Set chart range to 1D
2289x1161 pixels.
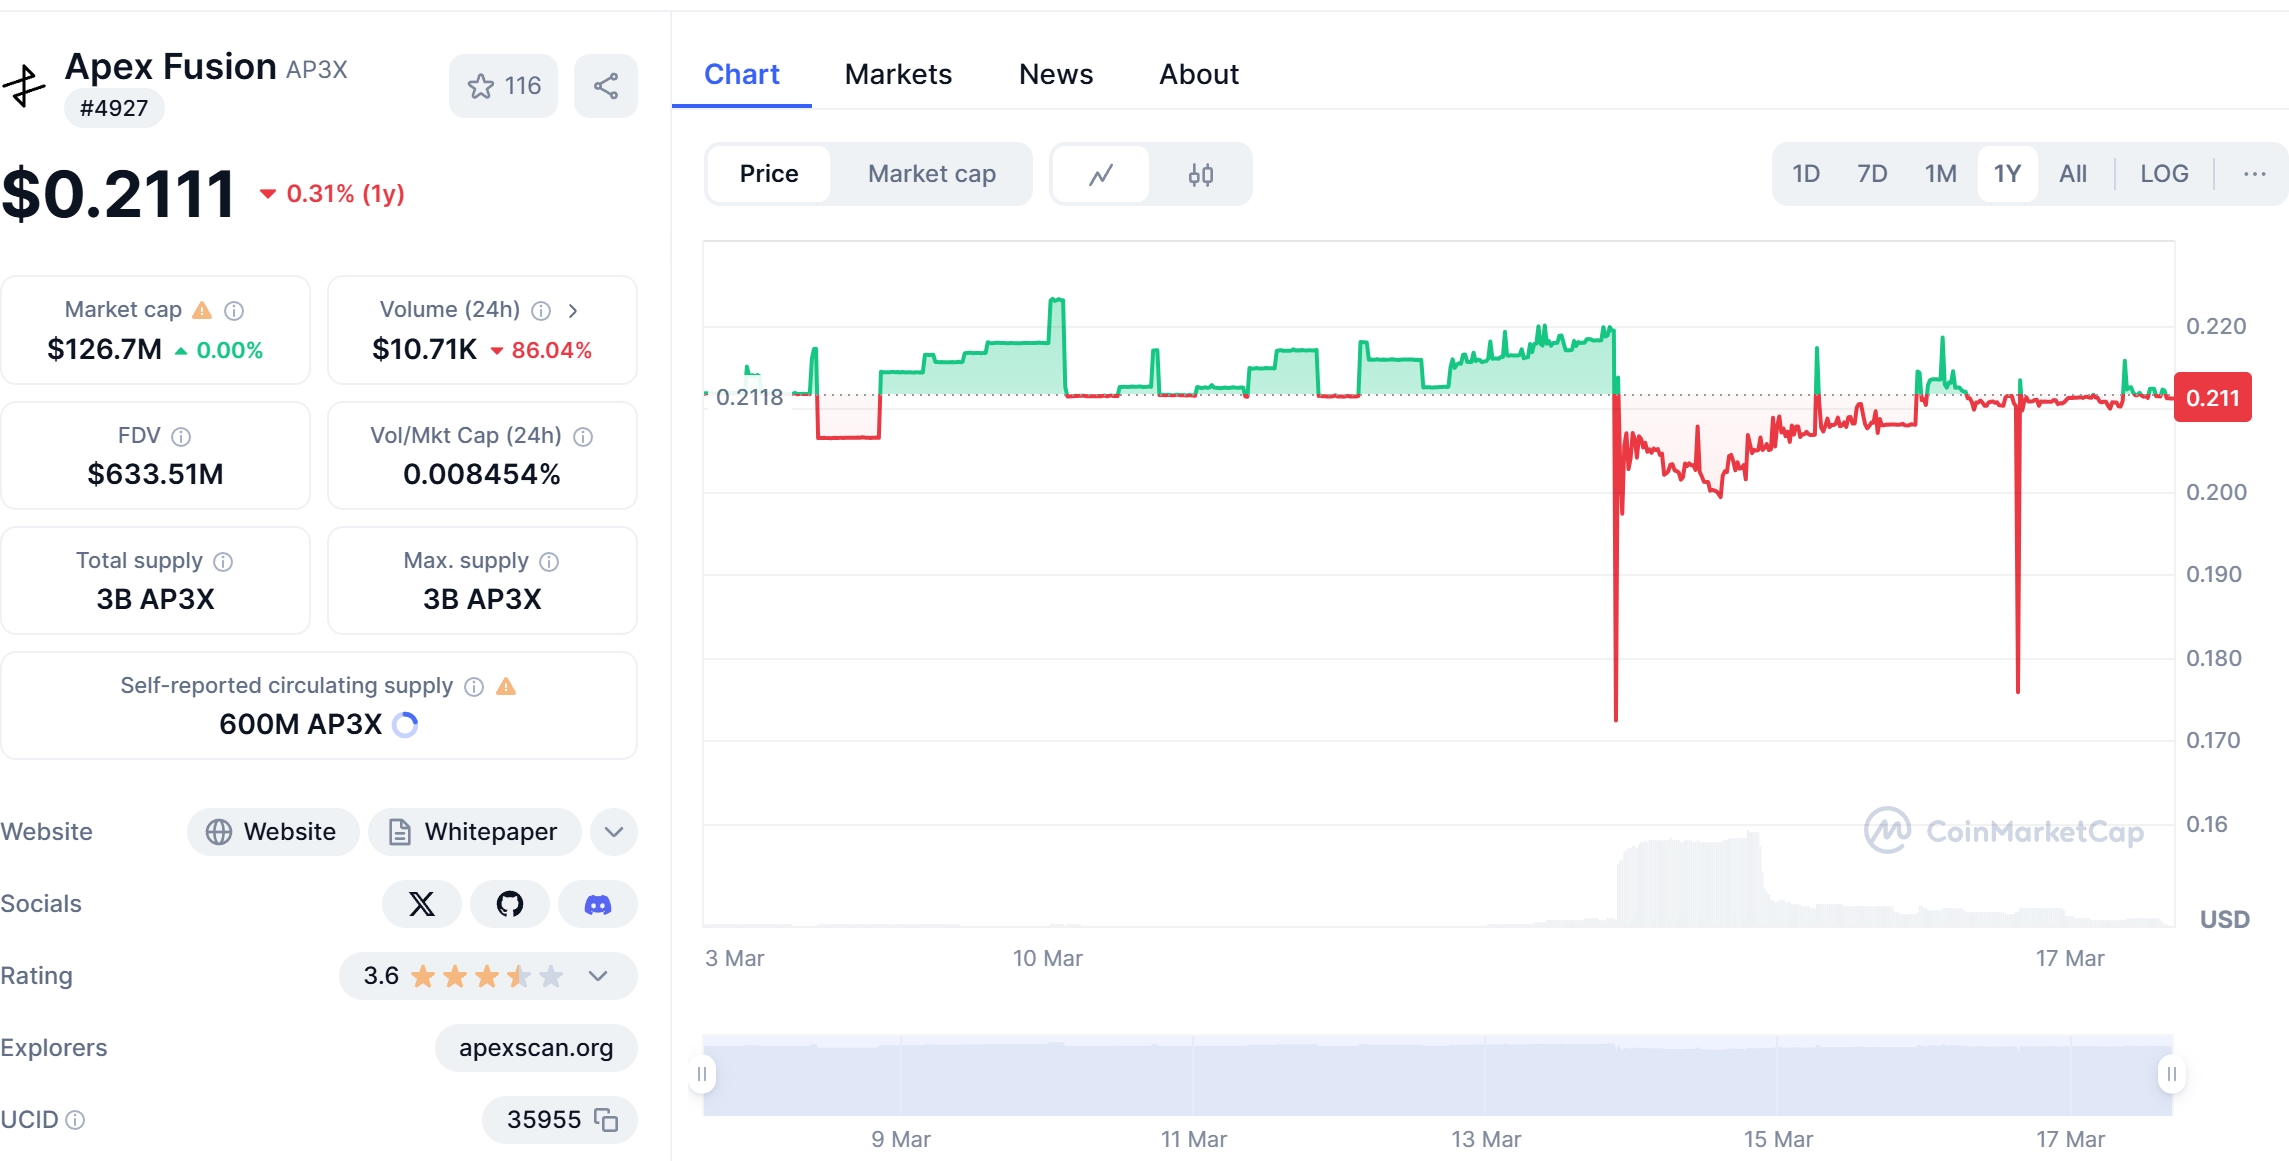click(x=1806, y=174)
